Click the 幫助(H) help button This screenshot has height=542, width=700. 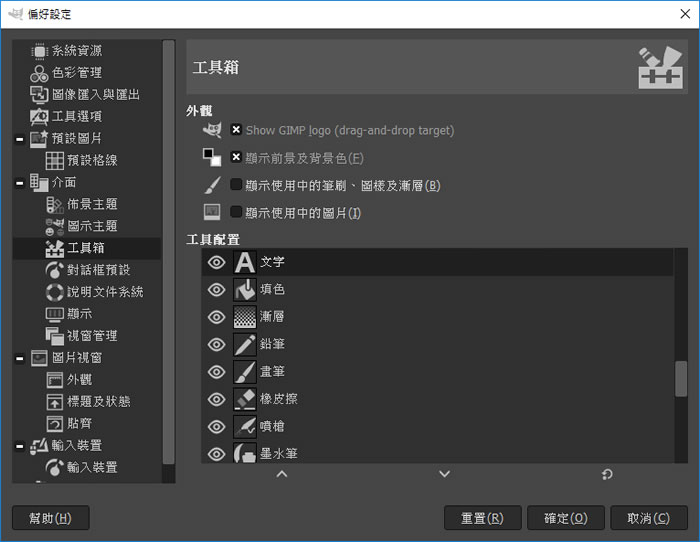51,518
